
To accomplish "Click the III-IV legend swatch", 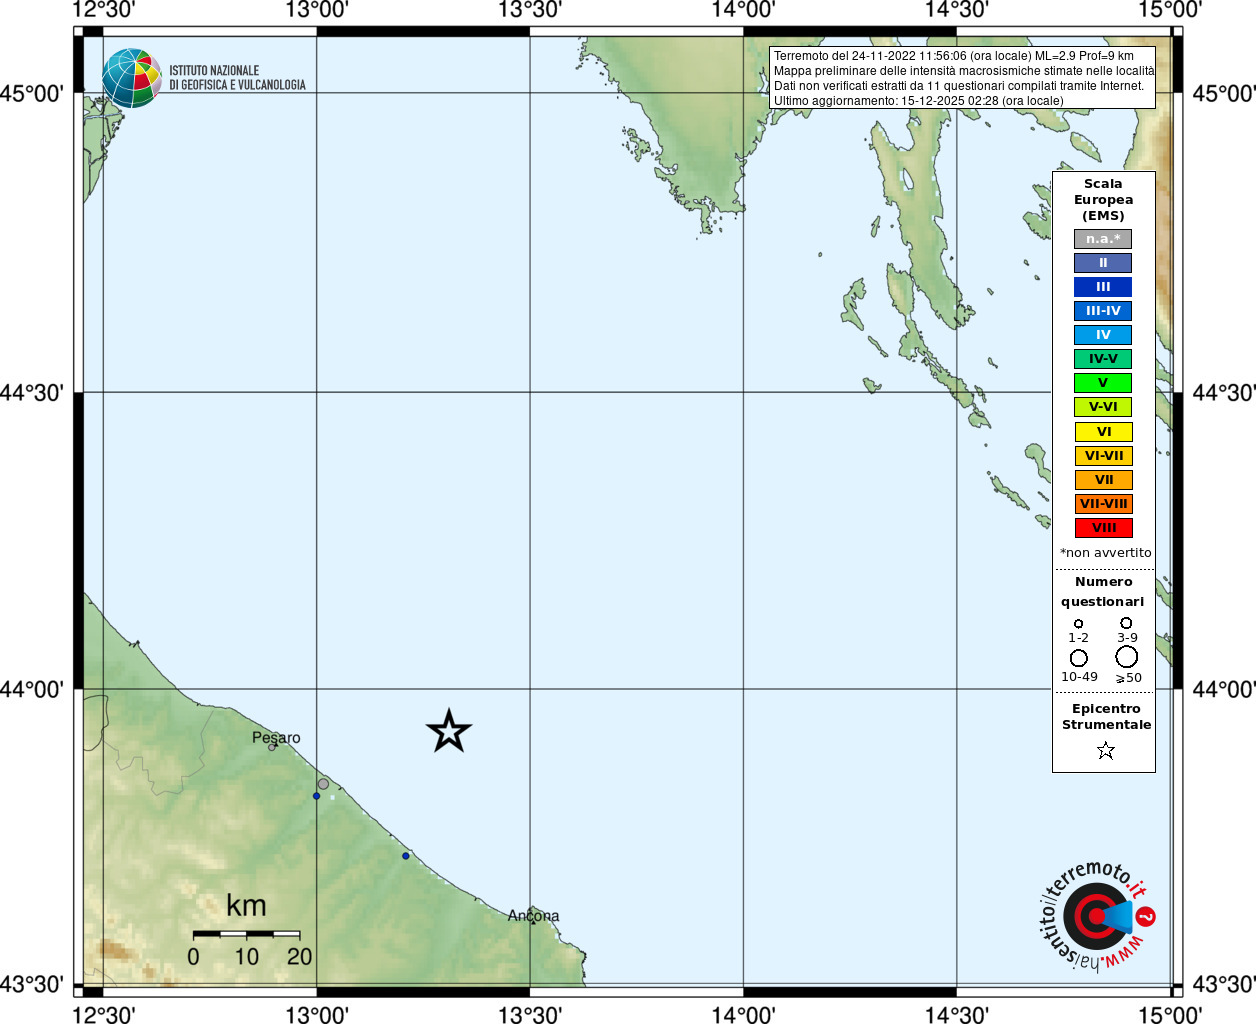I will click(1103, 311).
